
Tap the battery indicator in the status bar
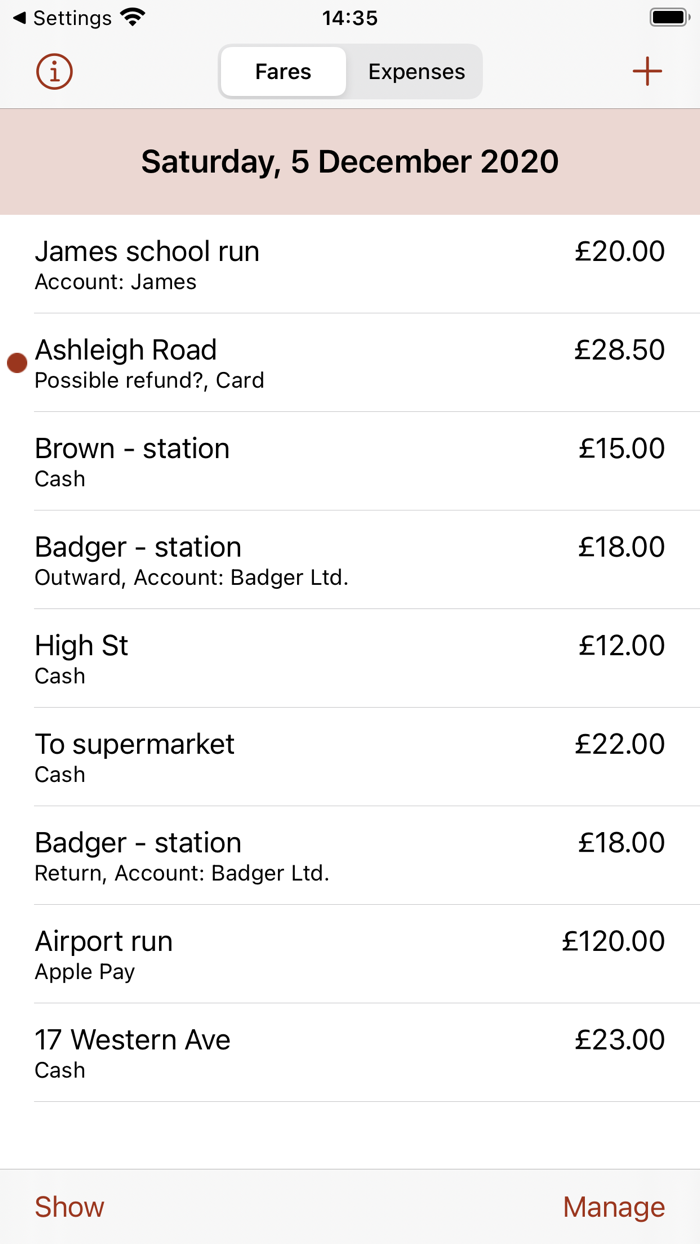click(668, 16)
